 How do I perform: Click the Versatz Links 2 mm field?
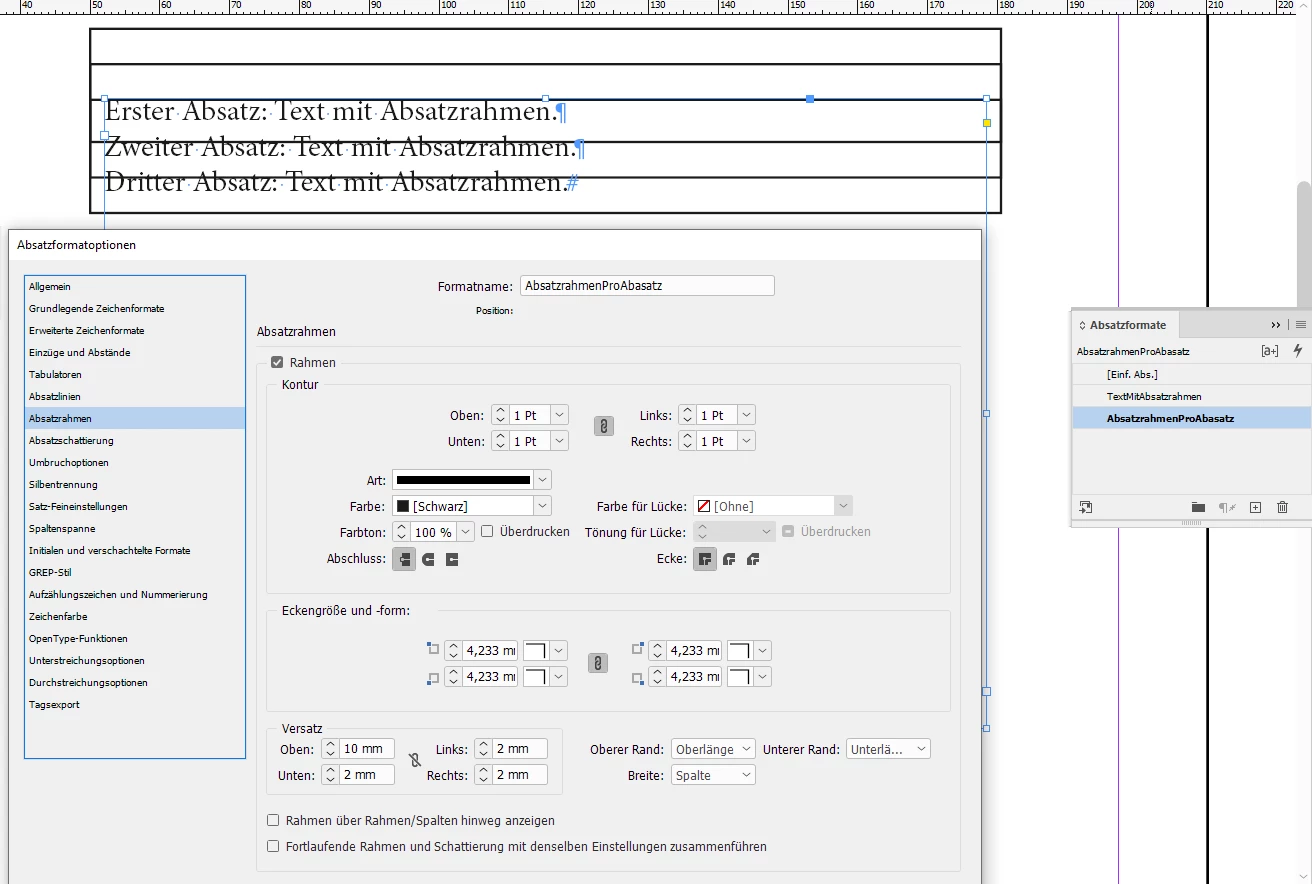[520, 749]
